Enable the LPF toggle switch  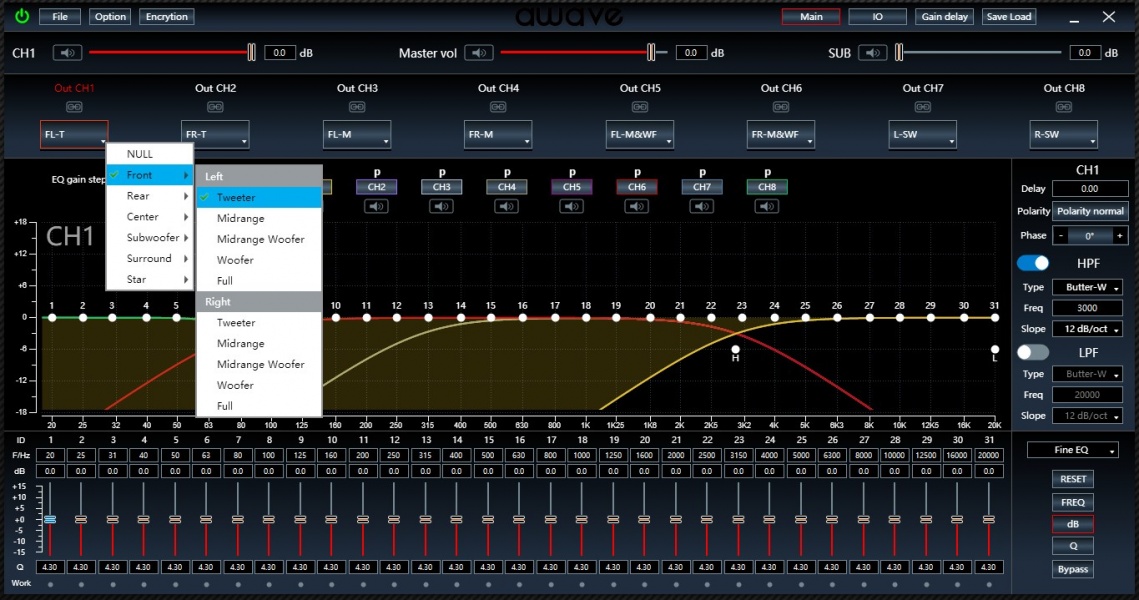coord(1033,352)
